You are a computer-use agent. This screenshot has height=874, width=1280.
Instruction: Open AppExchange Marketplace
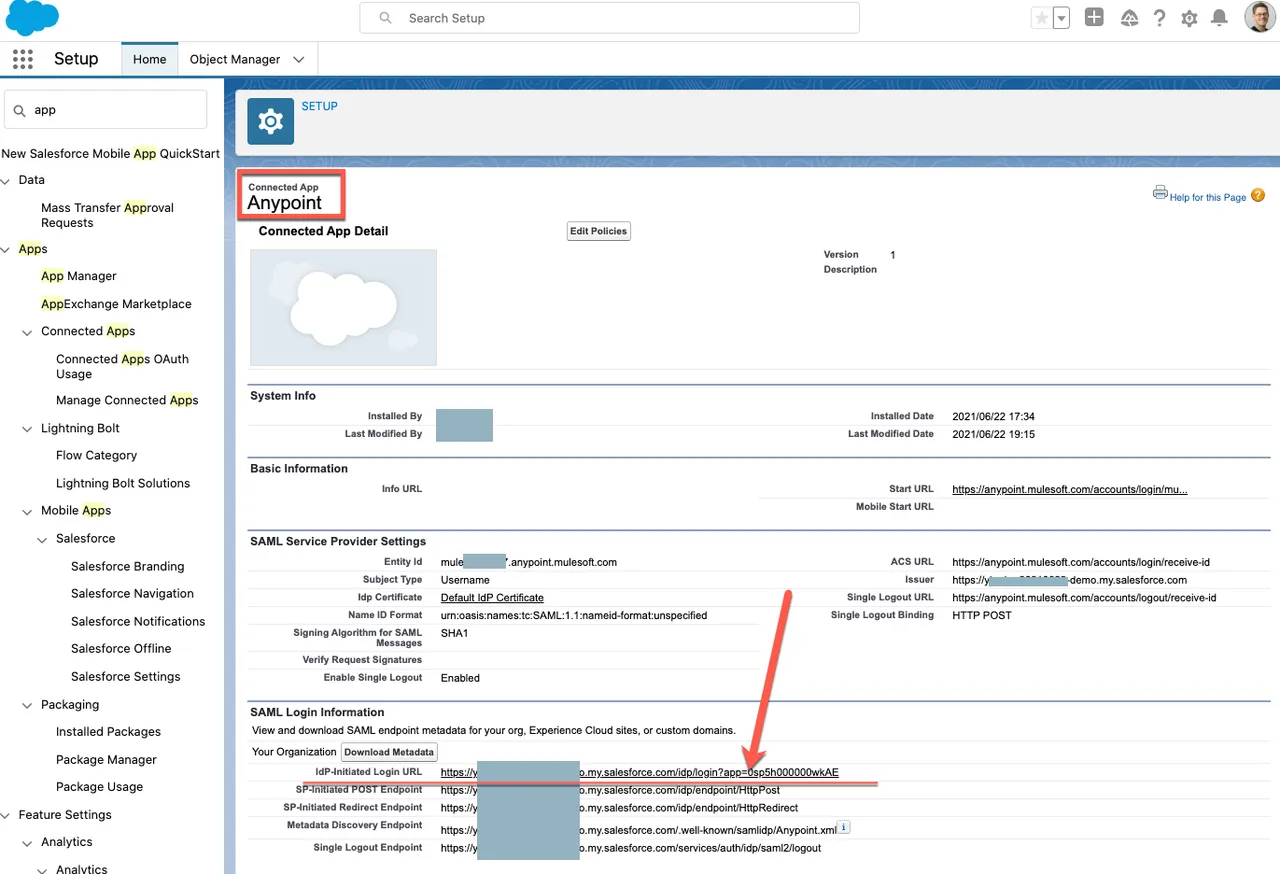tap(116, 304)
